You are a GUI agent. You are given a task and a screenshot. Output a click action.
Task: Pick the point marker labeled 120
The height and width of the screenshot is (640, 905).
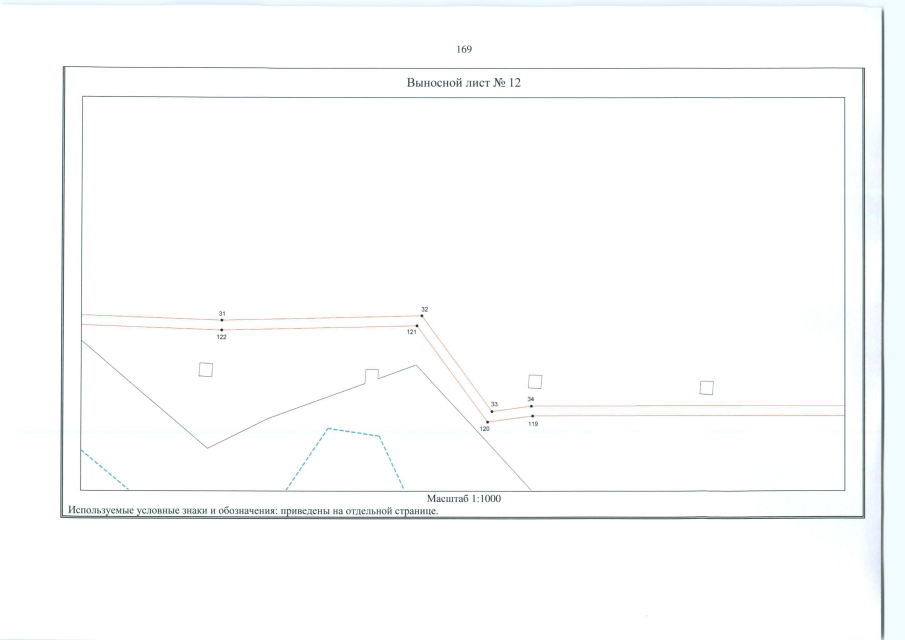pyautogui.click(x=487, y=422)
